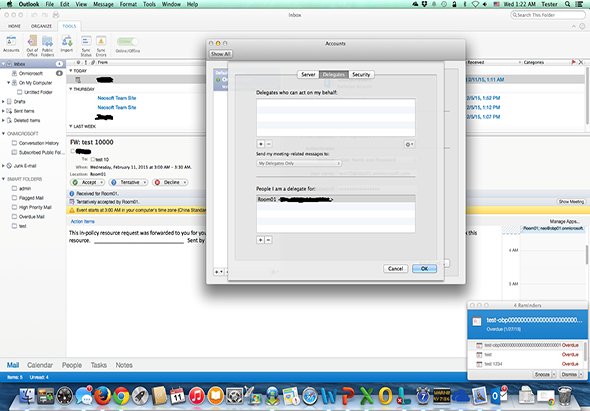Open add account menu in Accounts window
The height and width of the screenshot is (411, 590).
coord(219,271)
